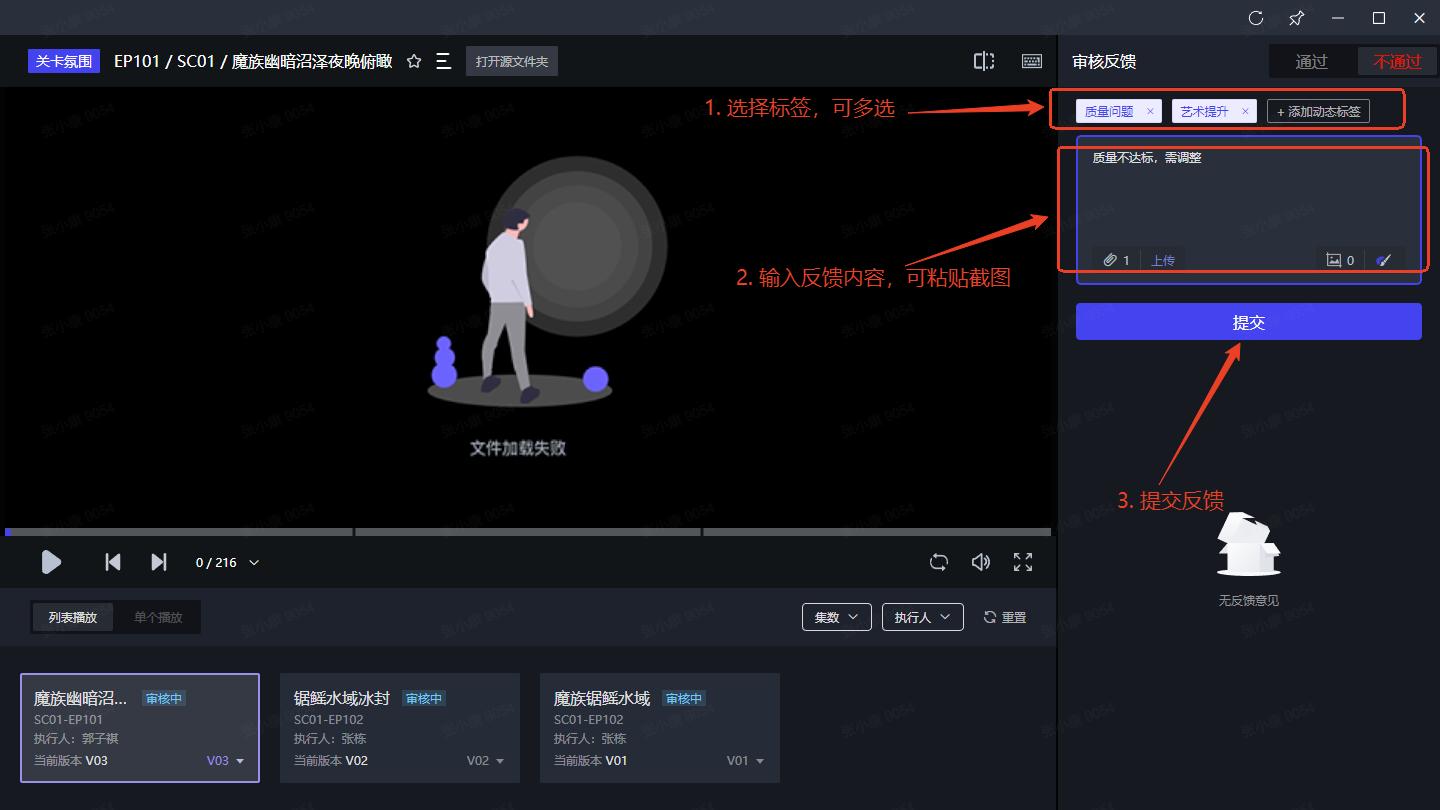
Task: Select the 通过 (pass) option
Action: pyautogui.click(x=1311, y=62)
